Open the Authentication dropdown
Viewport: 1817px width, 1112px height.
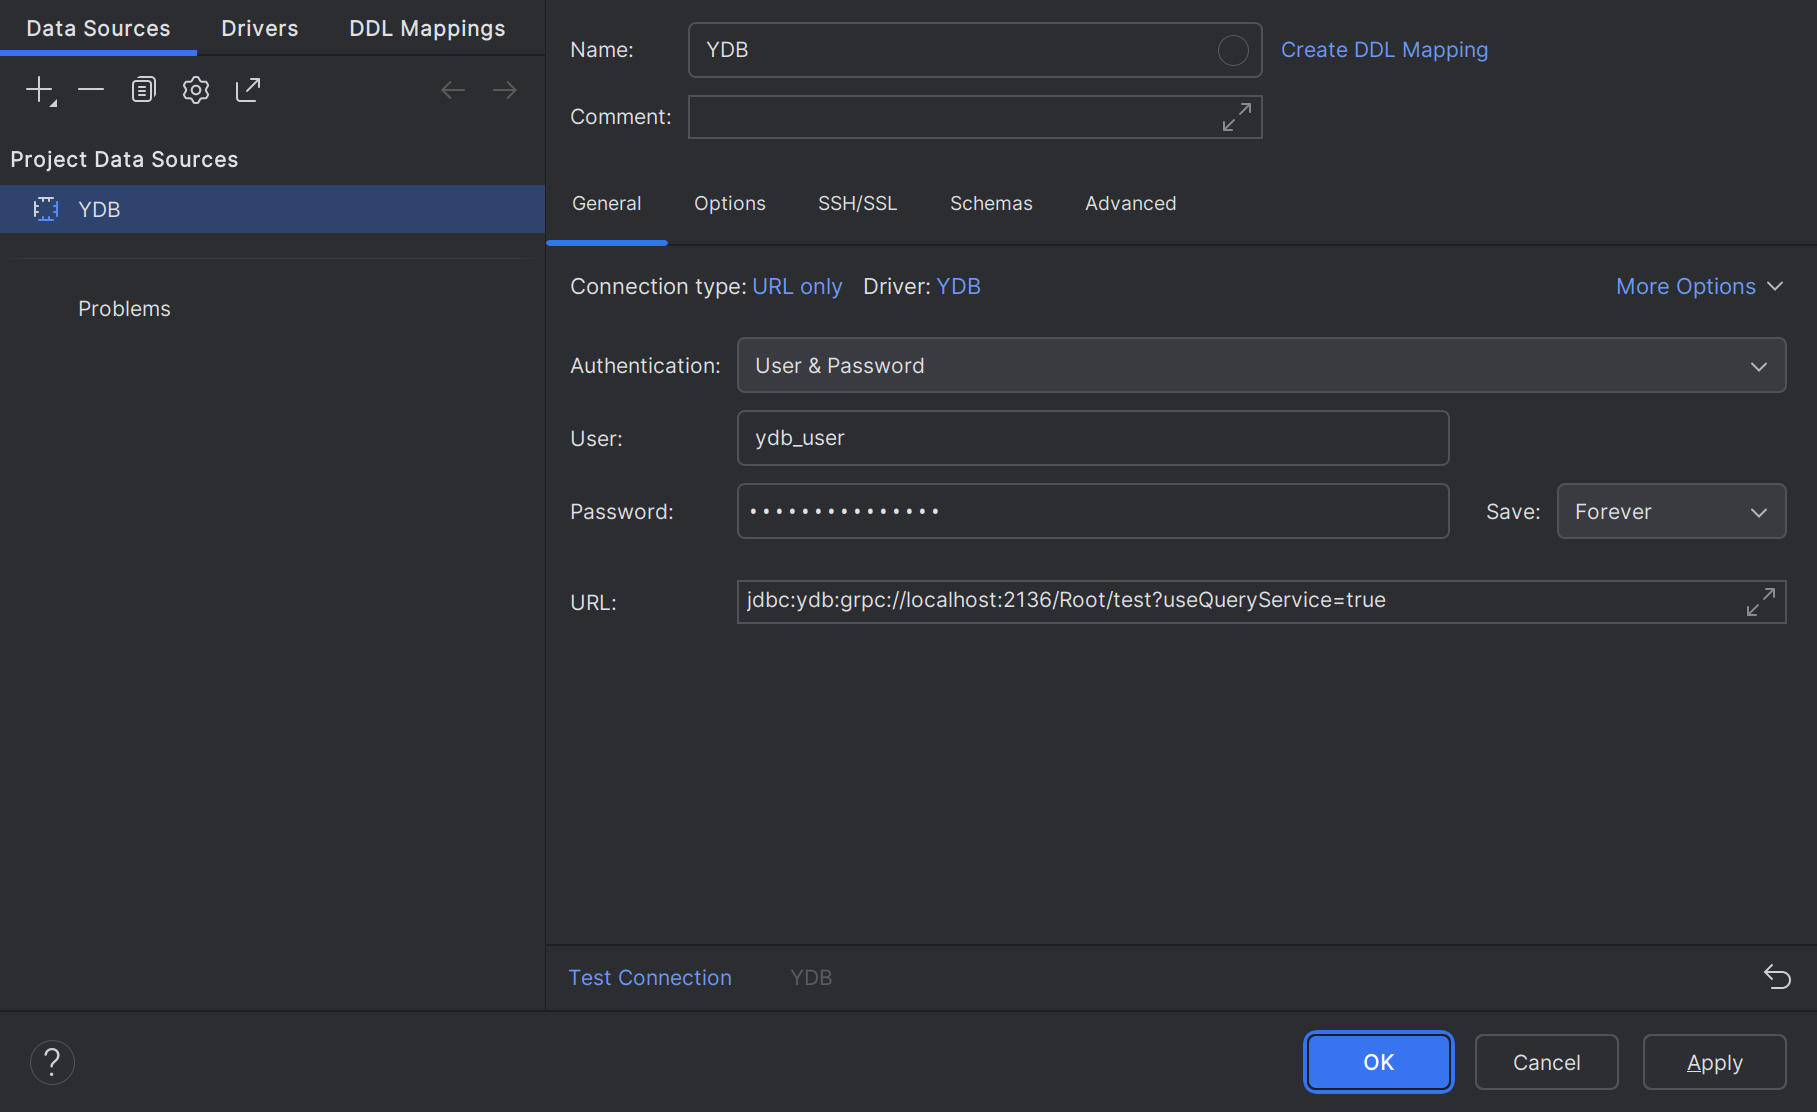tap(1261, 366)
